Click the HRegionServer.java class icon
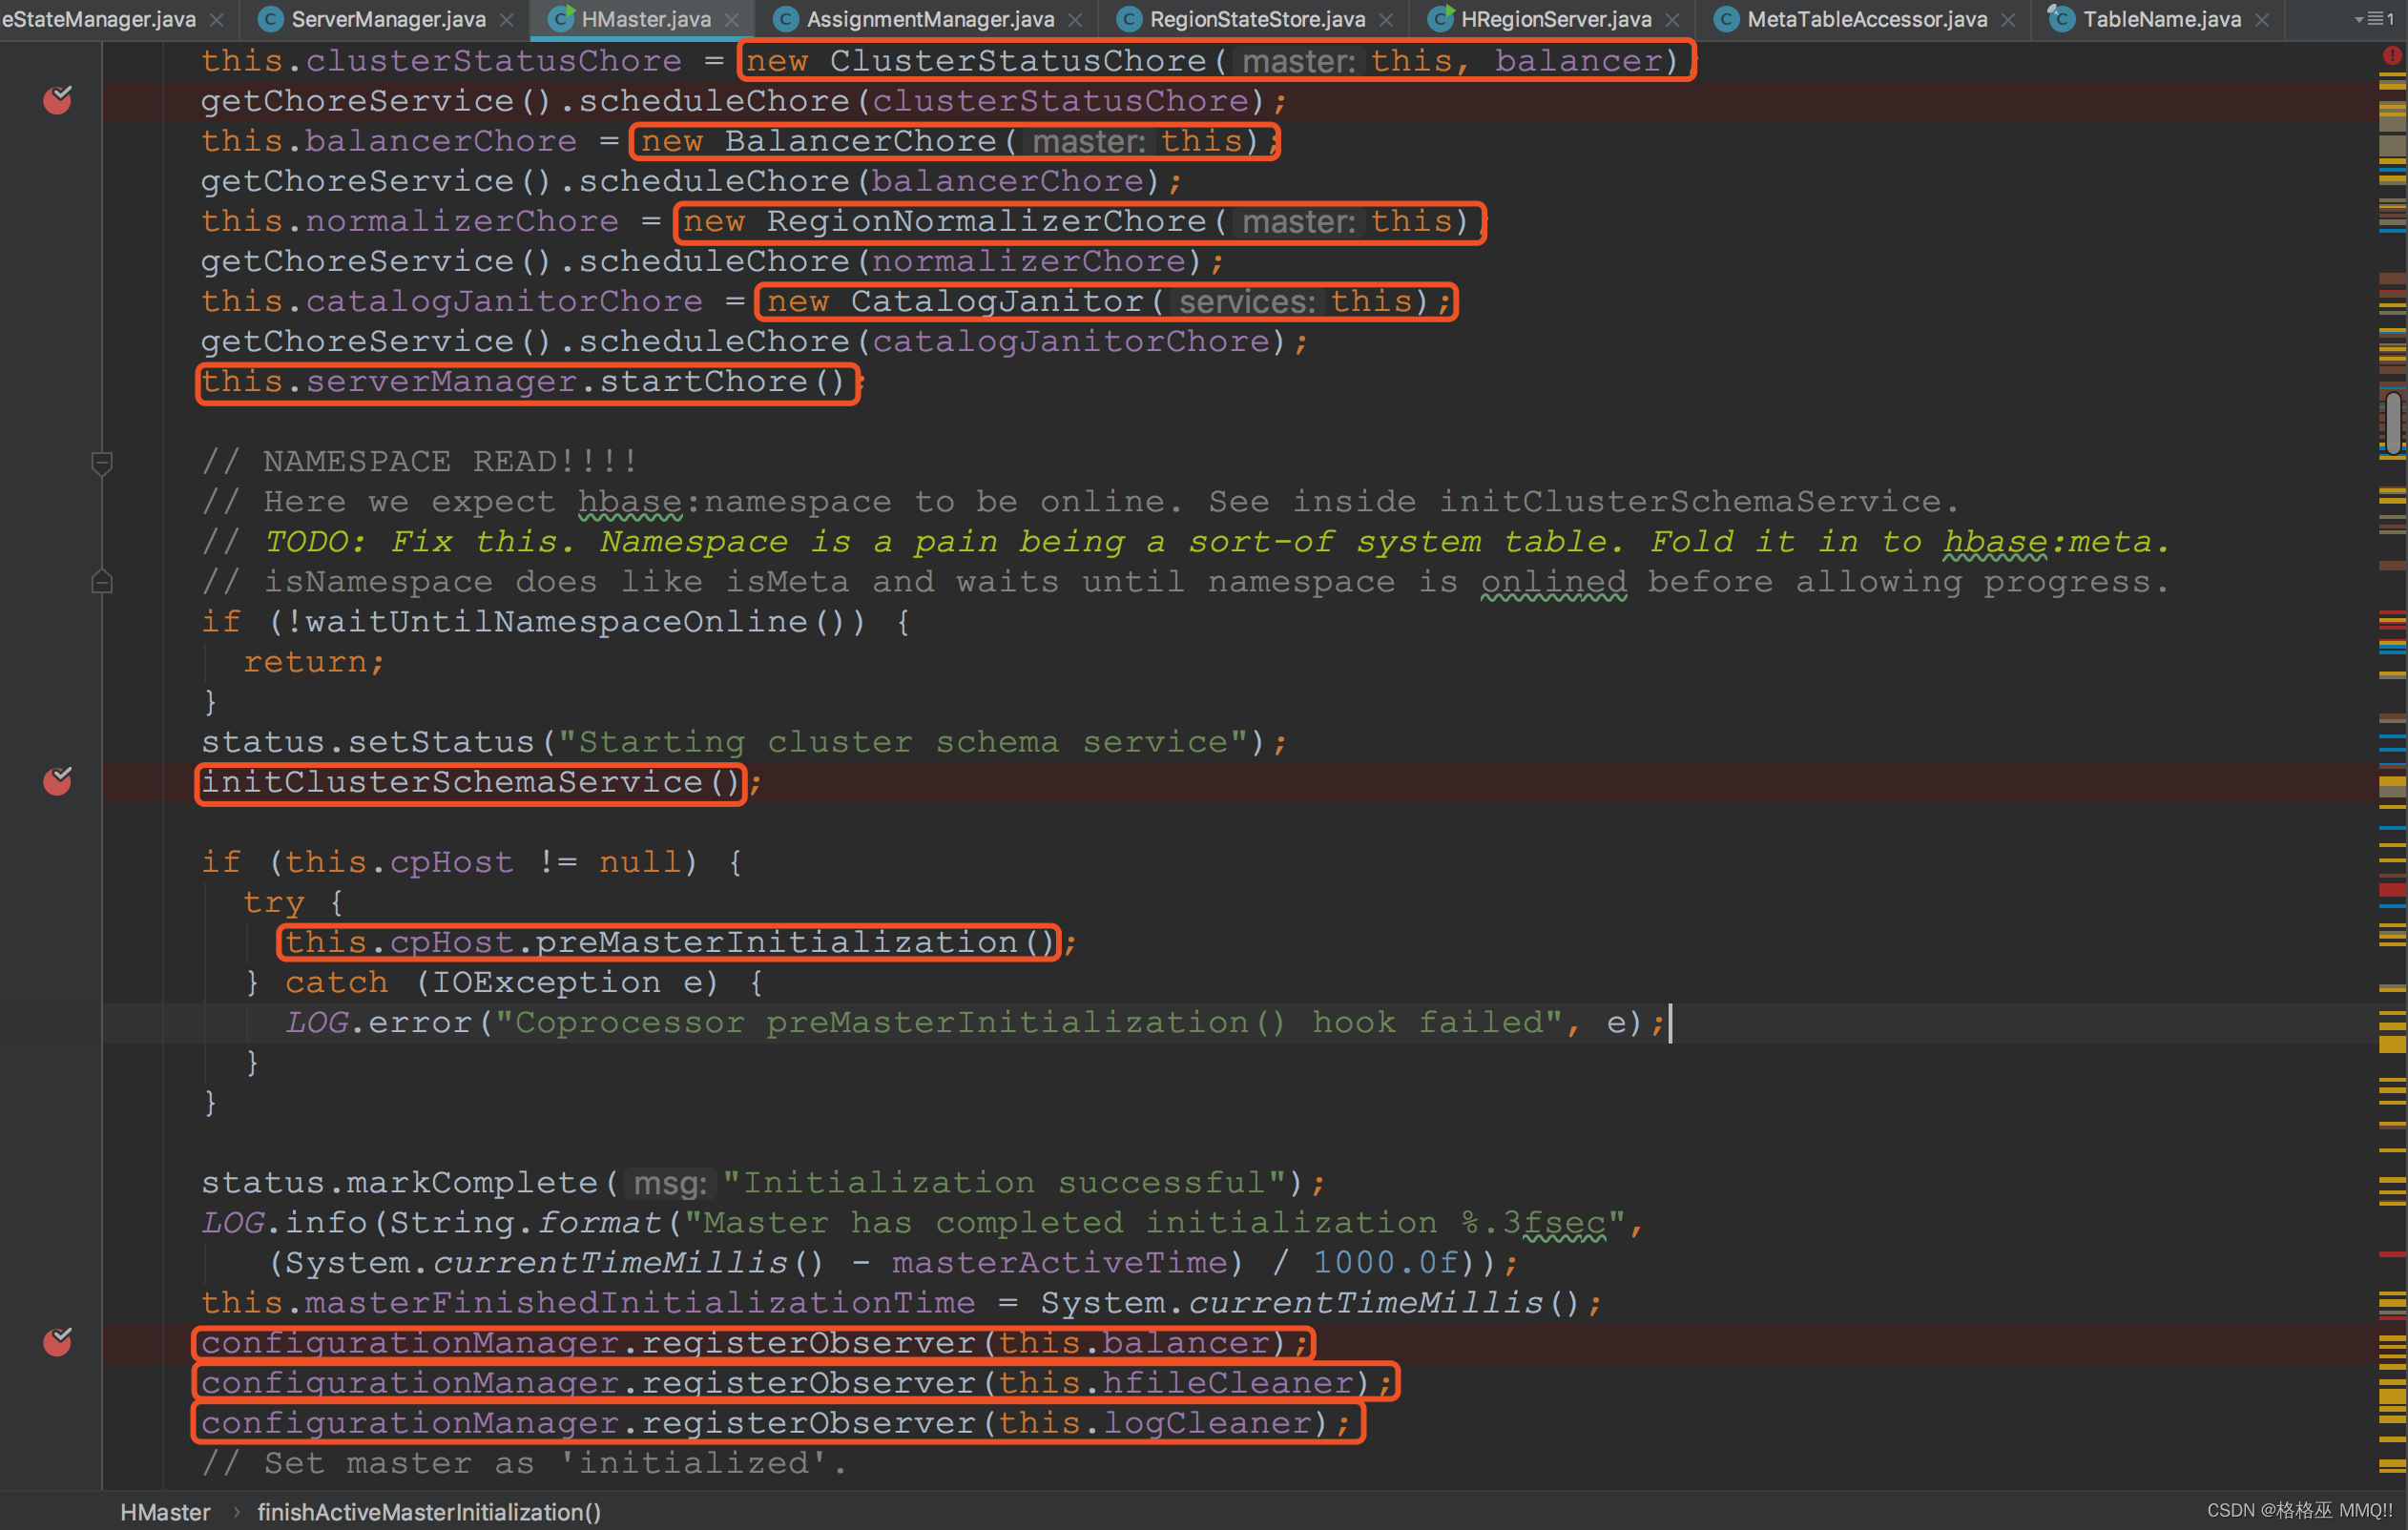This screenshot has width=2408, height=1530. tap(1440, 18)
